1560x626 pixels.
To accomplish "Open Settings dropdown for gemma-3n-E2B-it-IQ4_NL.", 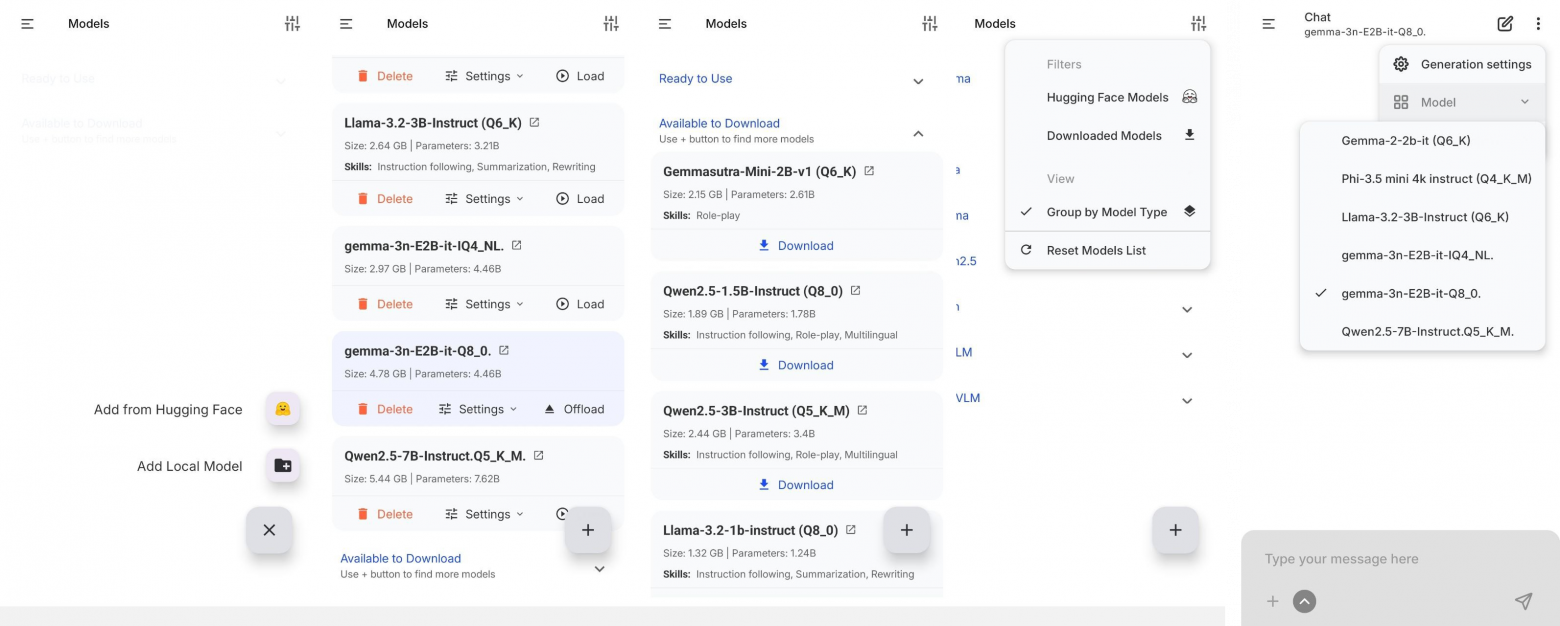I will 485,304.
